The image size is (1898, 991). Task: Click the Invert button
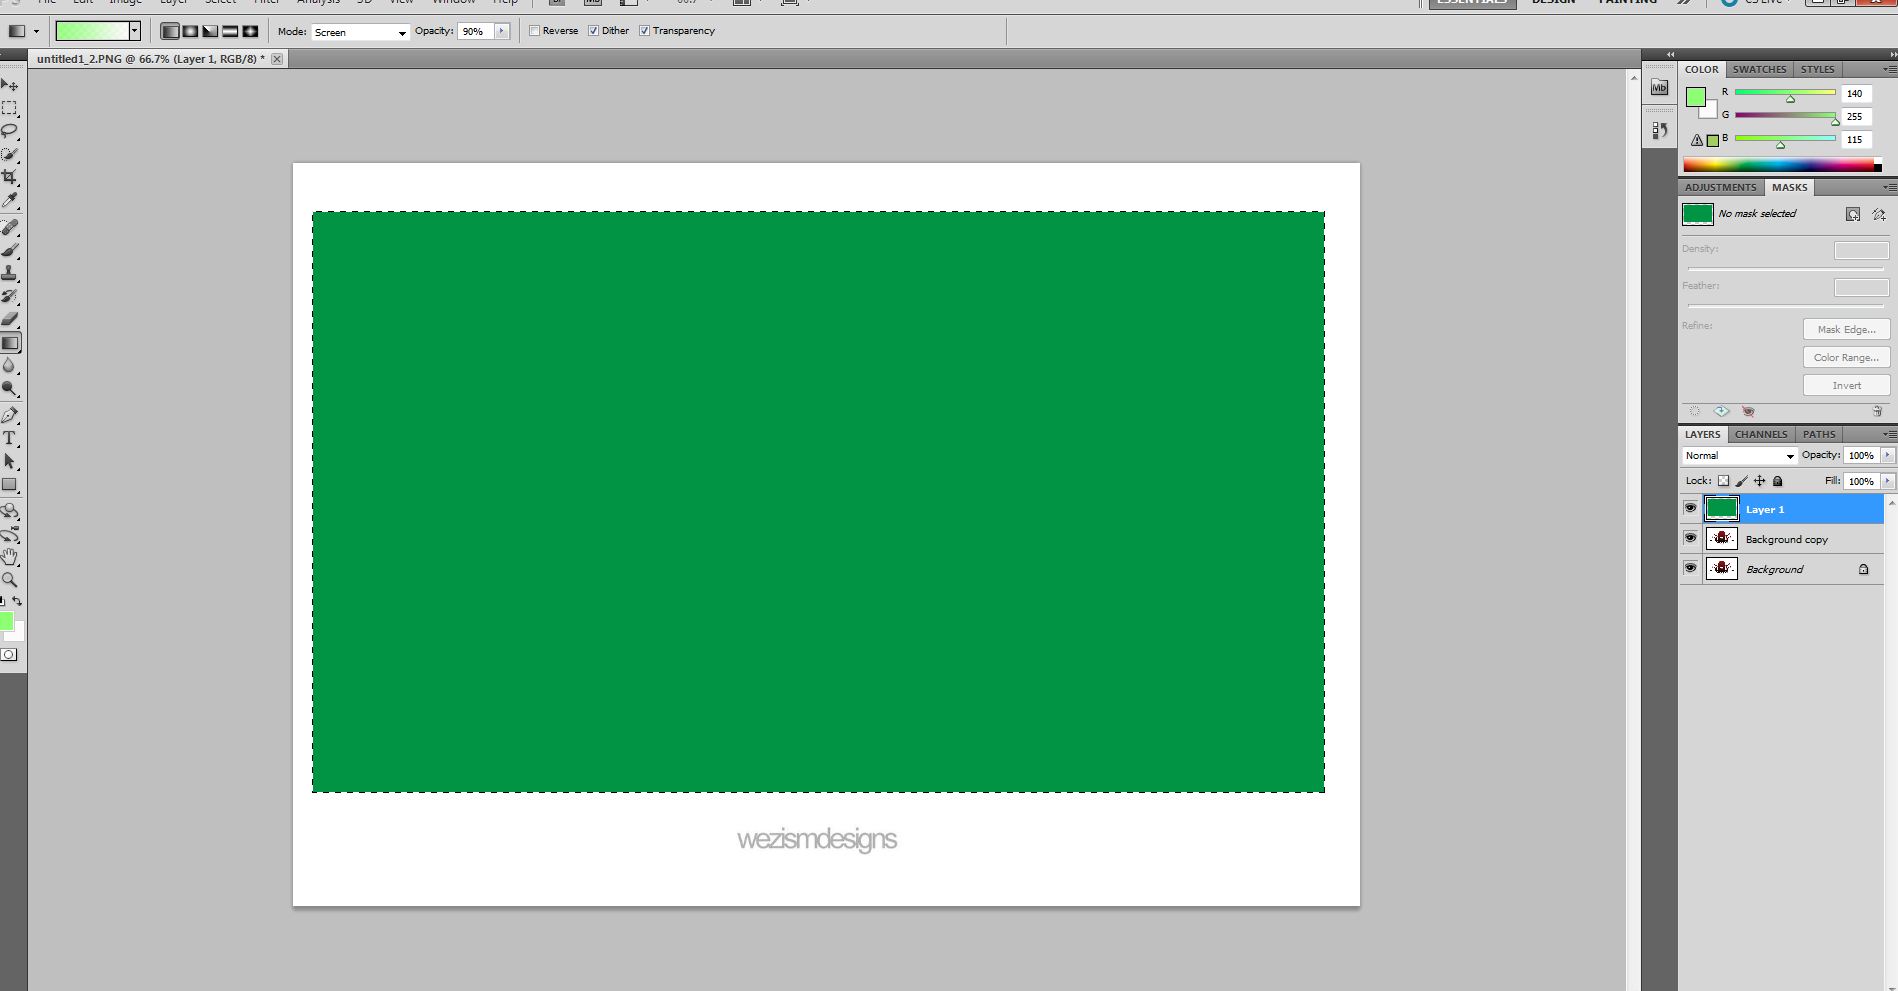[1846, 385]
